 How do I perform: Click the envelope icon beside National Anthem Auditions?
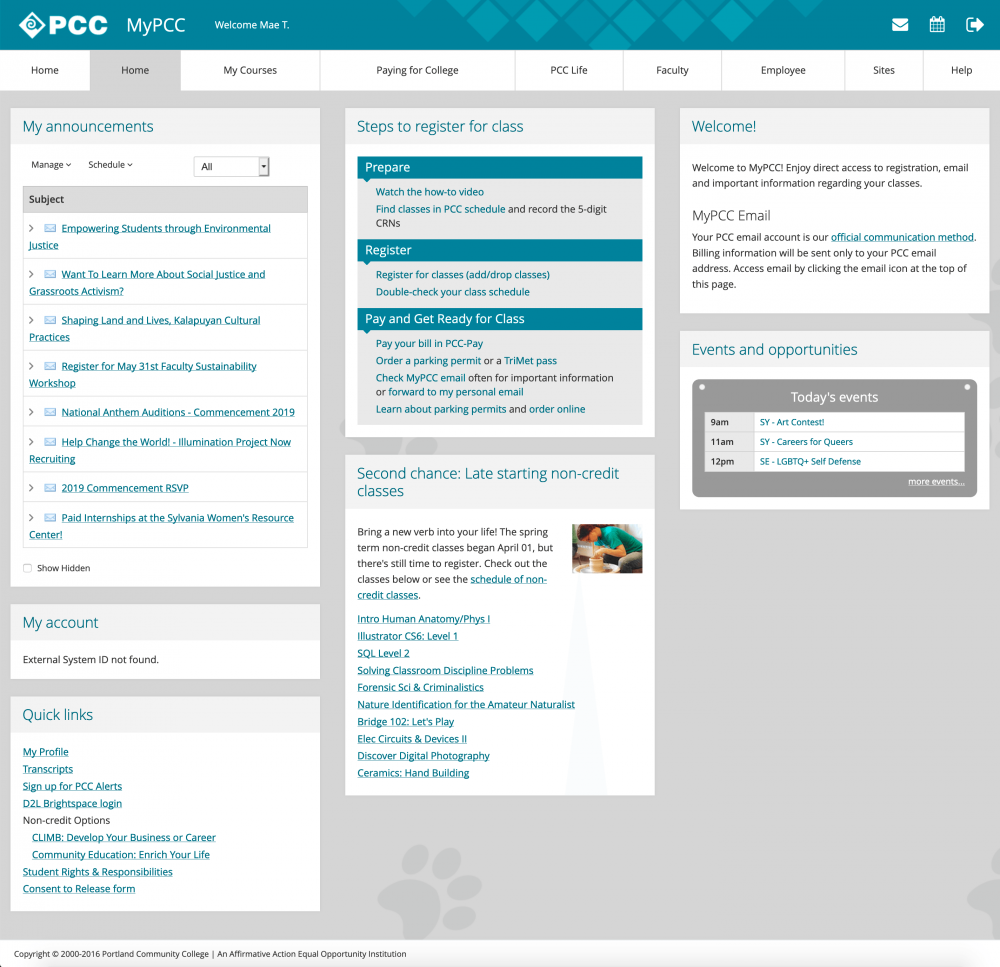pyautogui.click(x=50, y=412)
